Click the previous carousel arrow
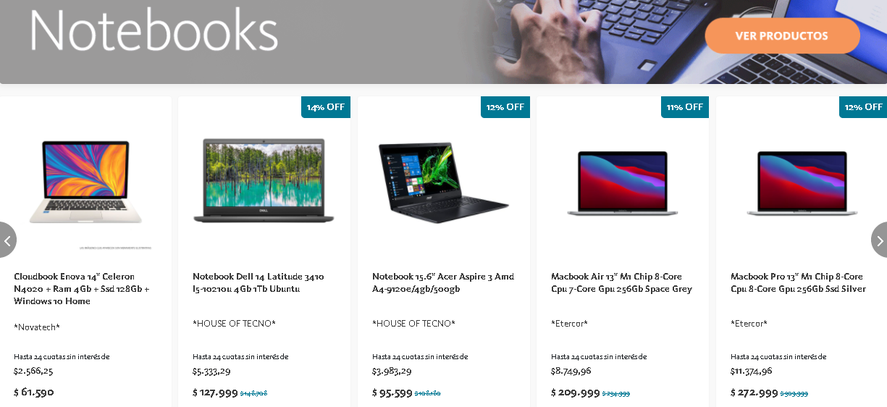 tap(7, 240)
